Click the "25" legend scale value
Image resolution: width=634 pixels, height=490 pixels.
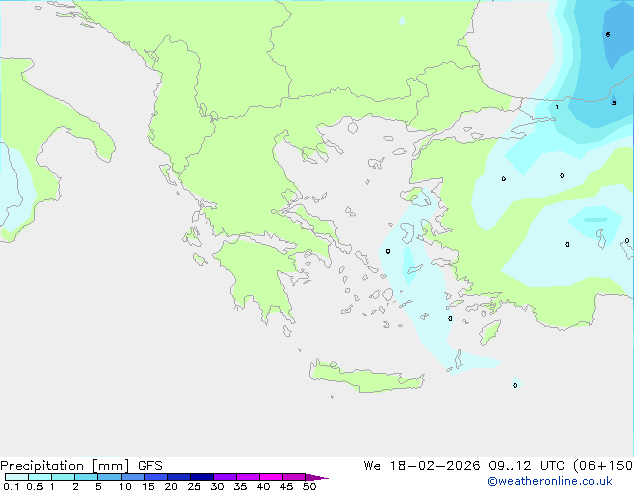click(x=194, y=486)
